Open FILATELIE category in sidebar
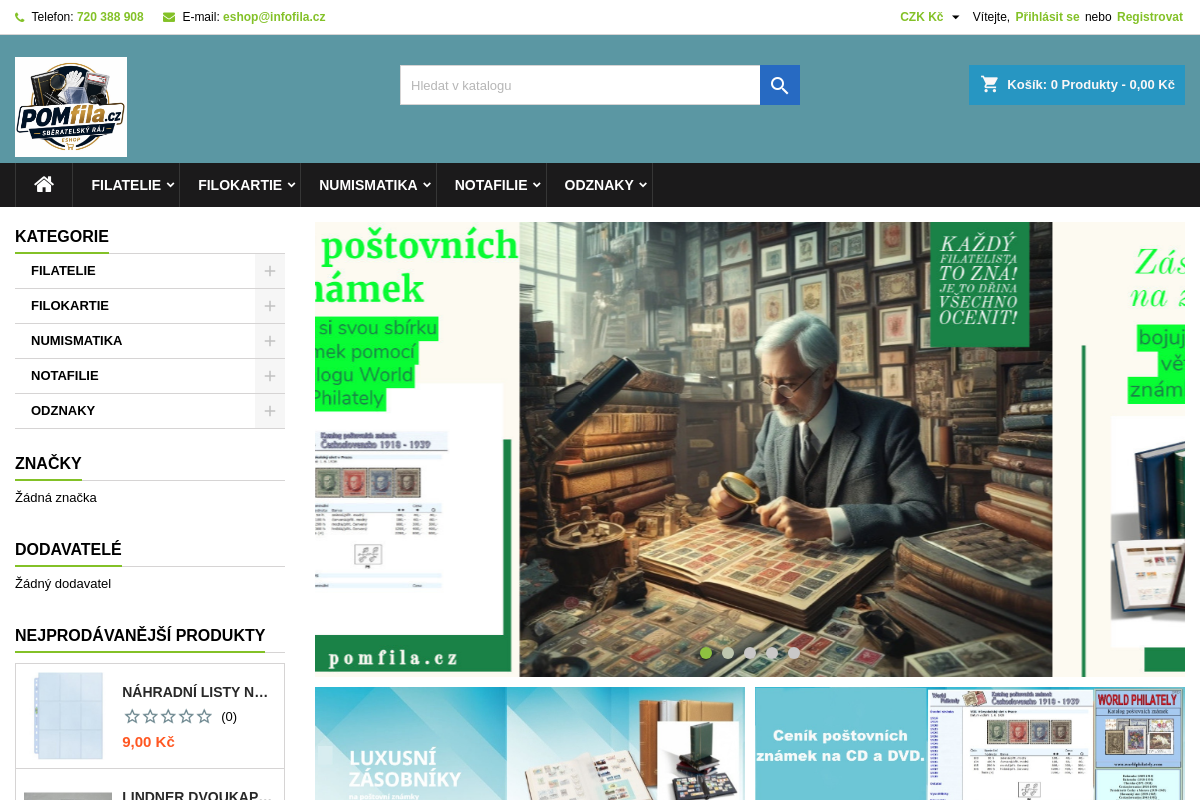This screenshot has width=1200, height=800. [63, 271]
